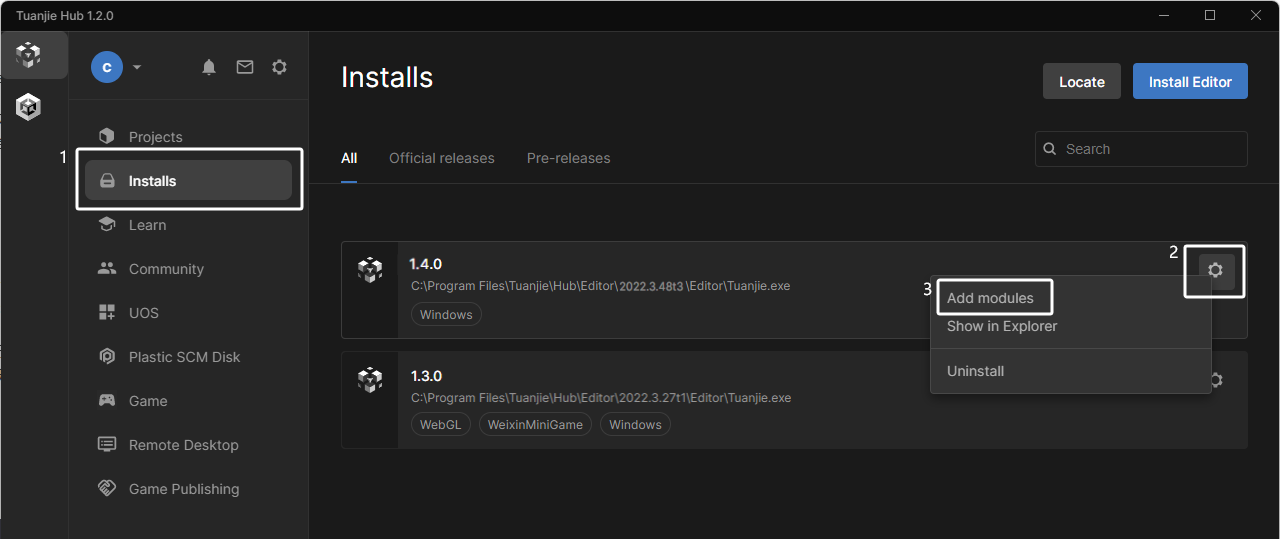Choose Add modules from context menu
Viewport: 1280px width, 539px height.
point(990,298)
